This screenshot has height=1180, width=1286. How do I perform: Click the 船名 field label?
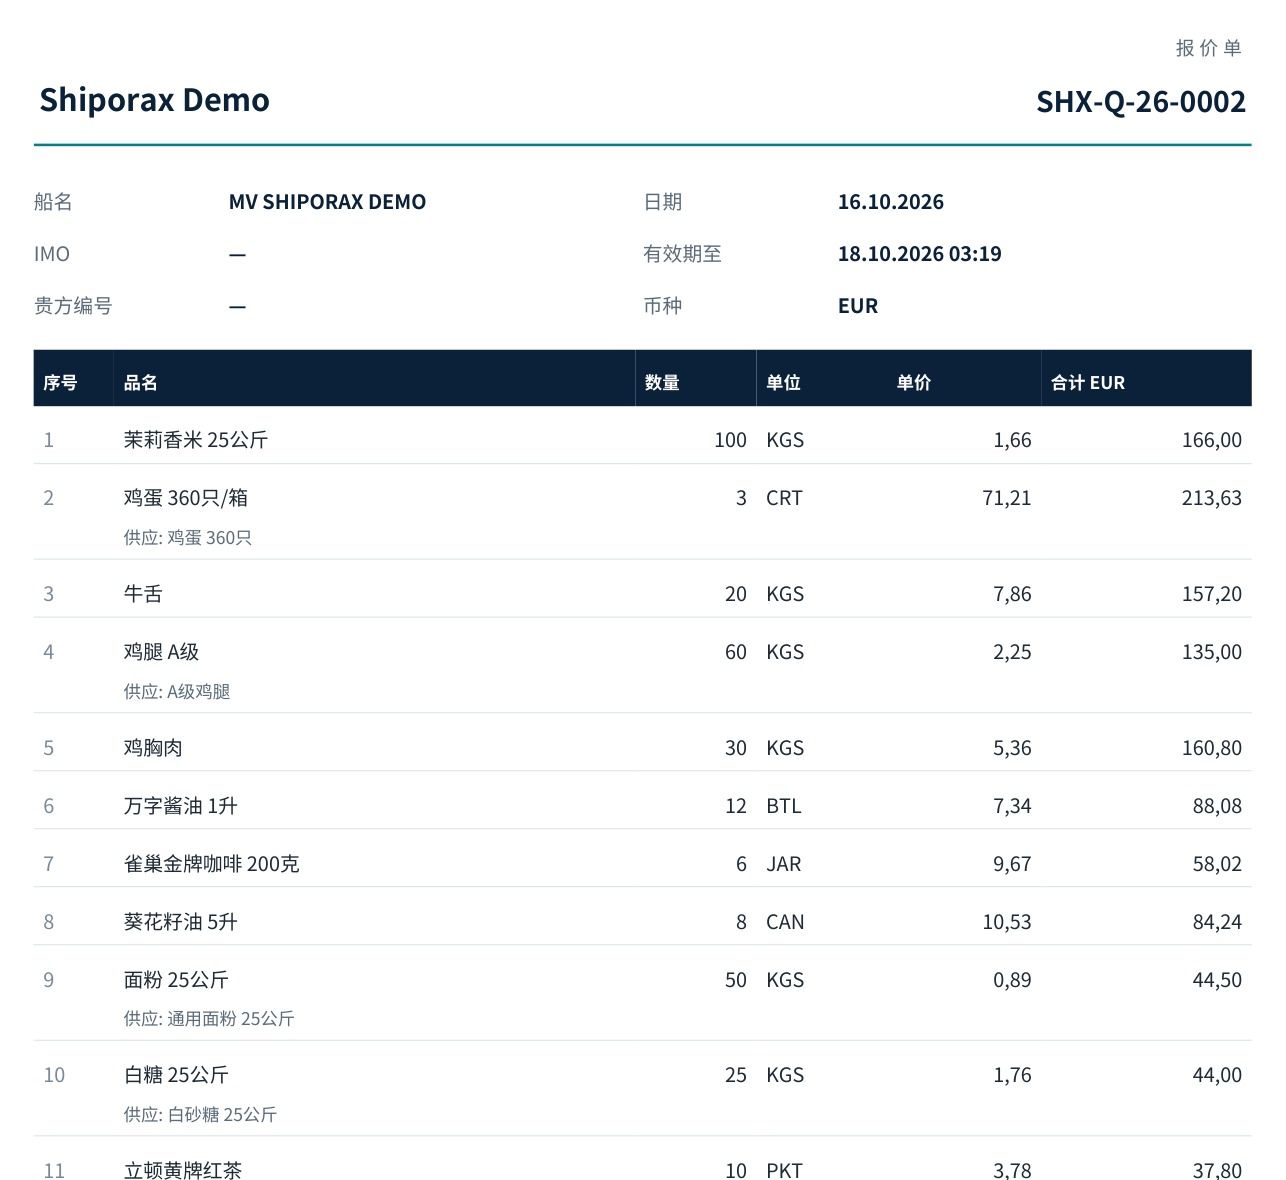pyautogui.click(x=53, y=202)
